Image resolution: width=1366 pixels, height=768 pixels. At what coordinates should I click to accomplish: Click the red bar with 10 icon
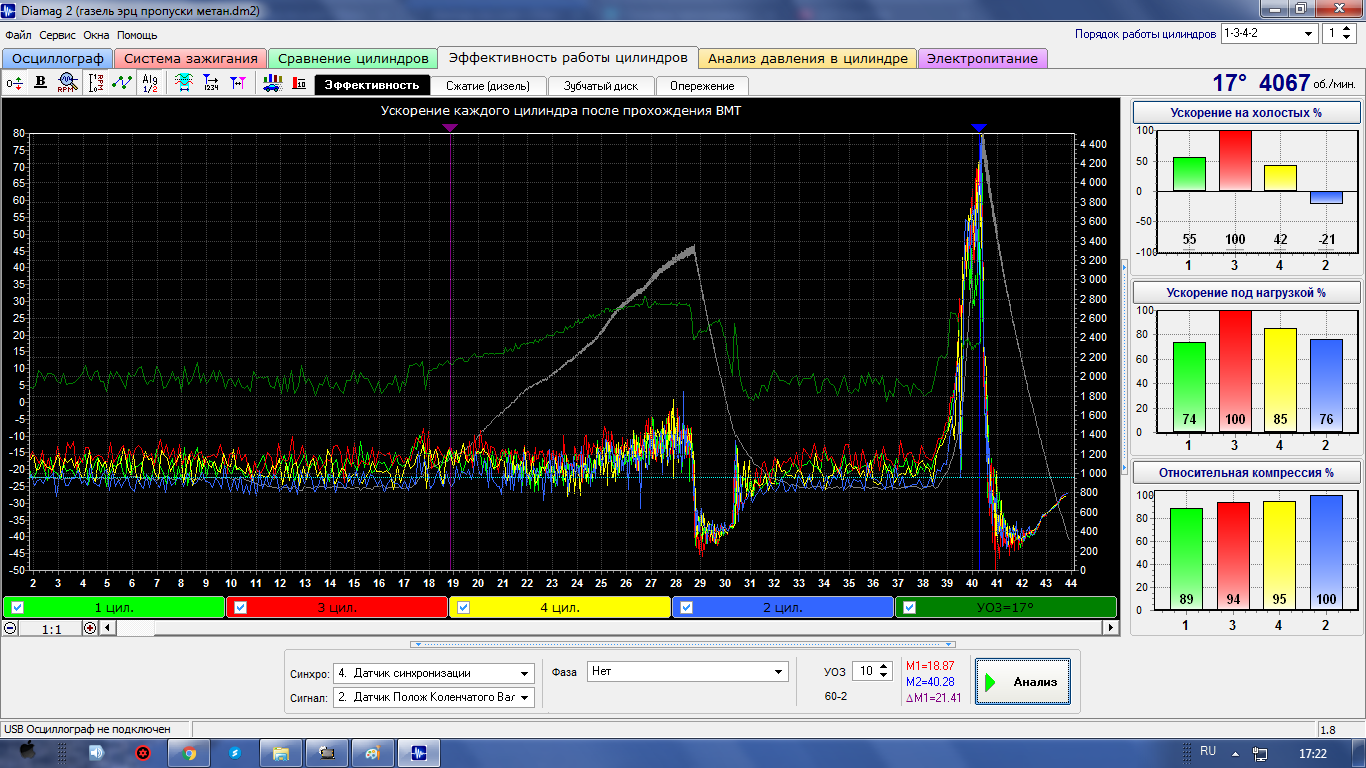pyautogui.click(x=299, y=84)
